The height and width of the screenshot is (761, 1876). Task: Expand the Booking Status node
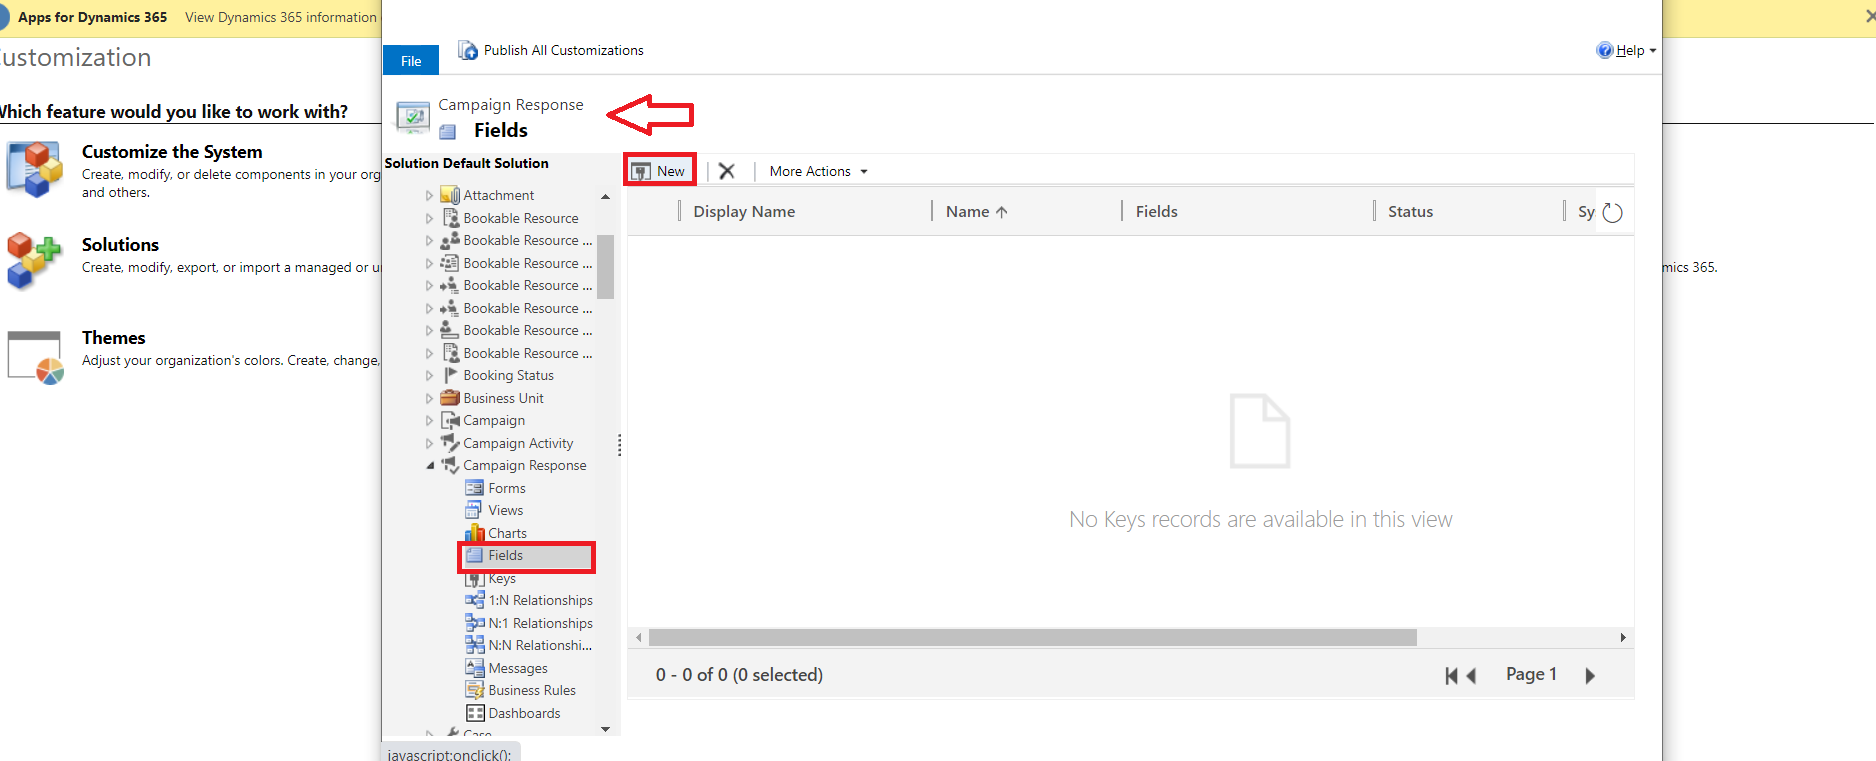point(430,376)
